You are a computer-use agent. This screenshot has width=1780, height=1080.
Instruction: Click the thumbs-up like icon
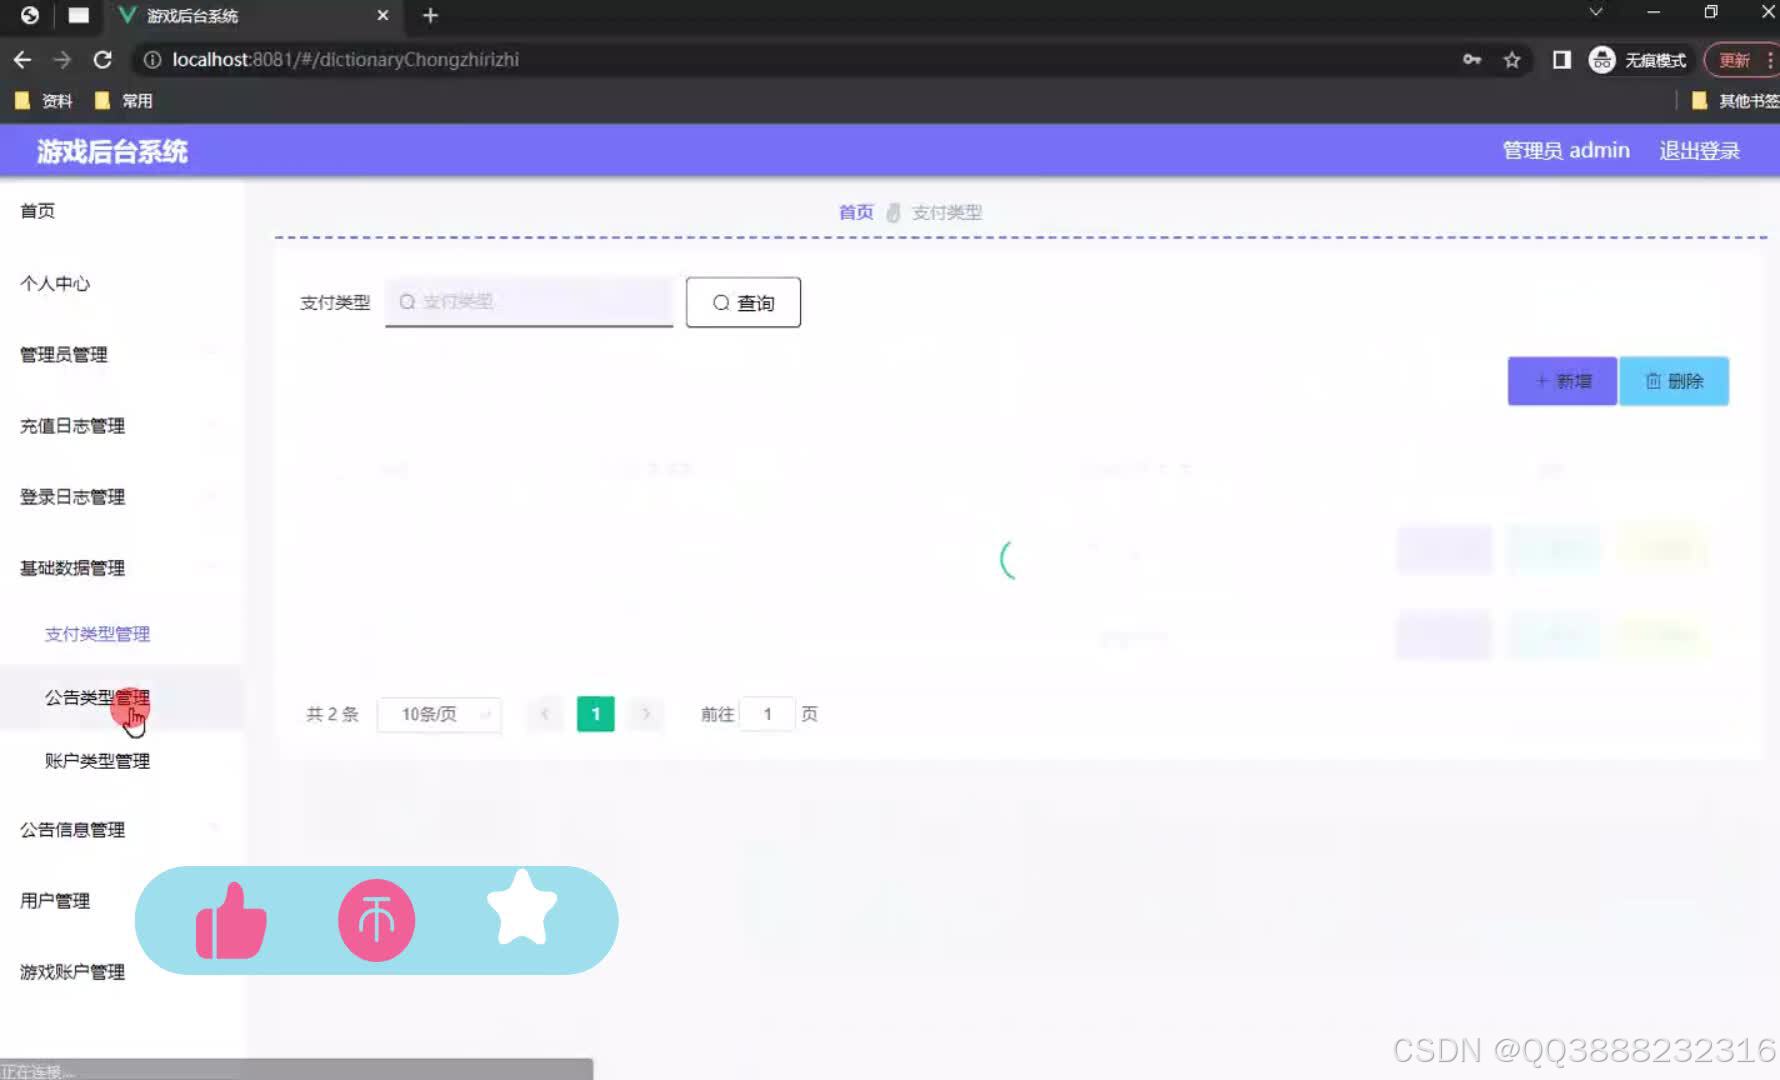tap(231, 919)
